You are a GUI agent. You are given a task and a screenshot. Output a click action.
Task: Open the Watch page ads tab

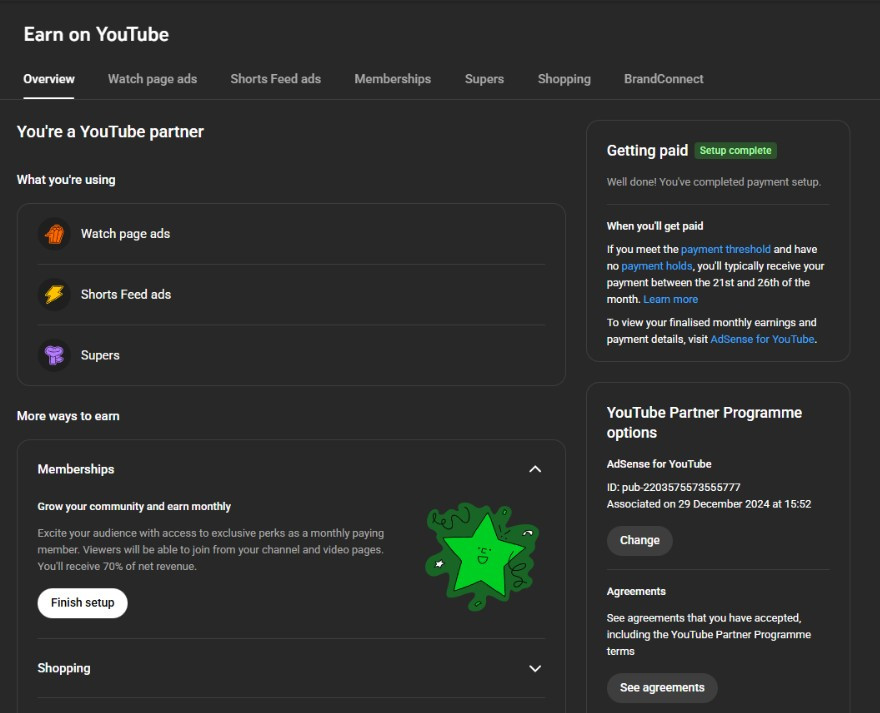tap(152, 79)
